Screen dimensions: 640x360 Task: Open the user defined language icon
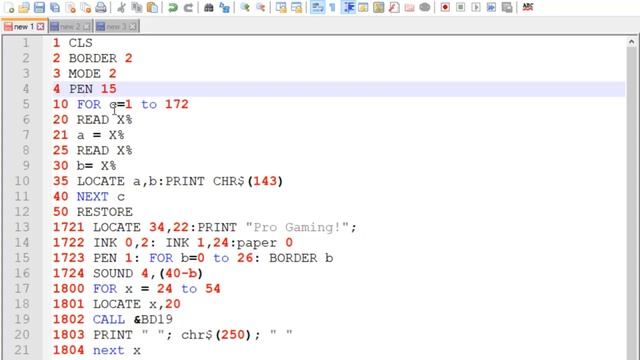(x=363, y=7)
